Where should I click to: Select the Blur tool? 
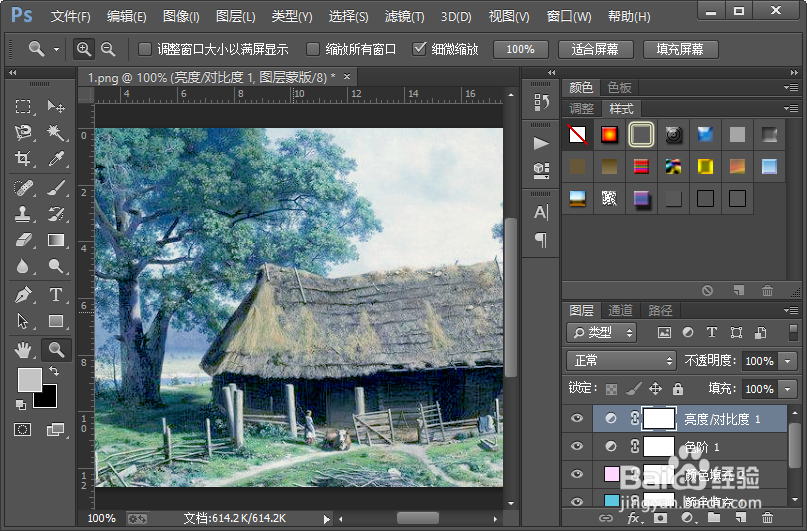tap(23, 266)
